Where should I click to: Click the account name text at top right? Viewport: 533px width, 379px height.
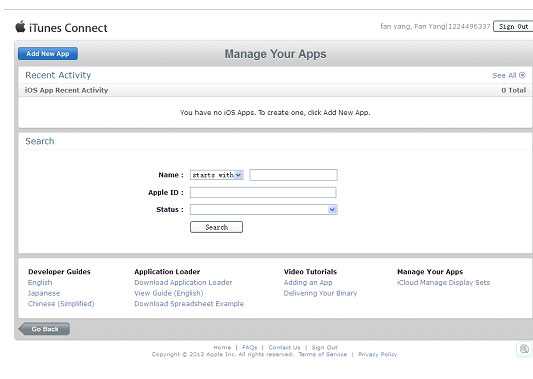(435, 26)
